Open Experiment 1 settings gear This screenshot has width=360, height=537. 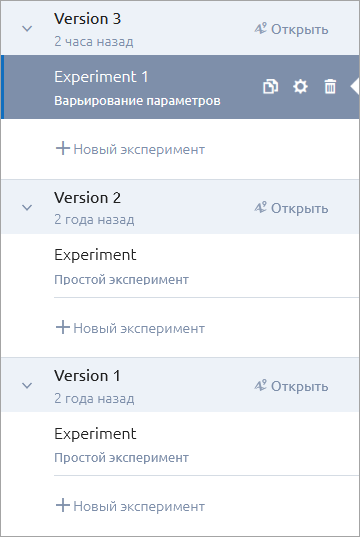click(300, 87)
